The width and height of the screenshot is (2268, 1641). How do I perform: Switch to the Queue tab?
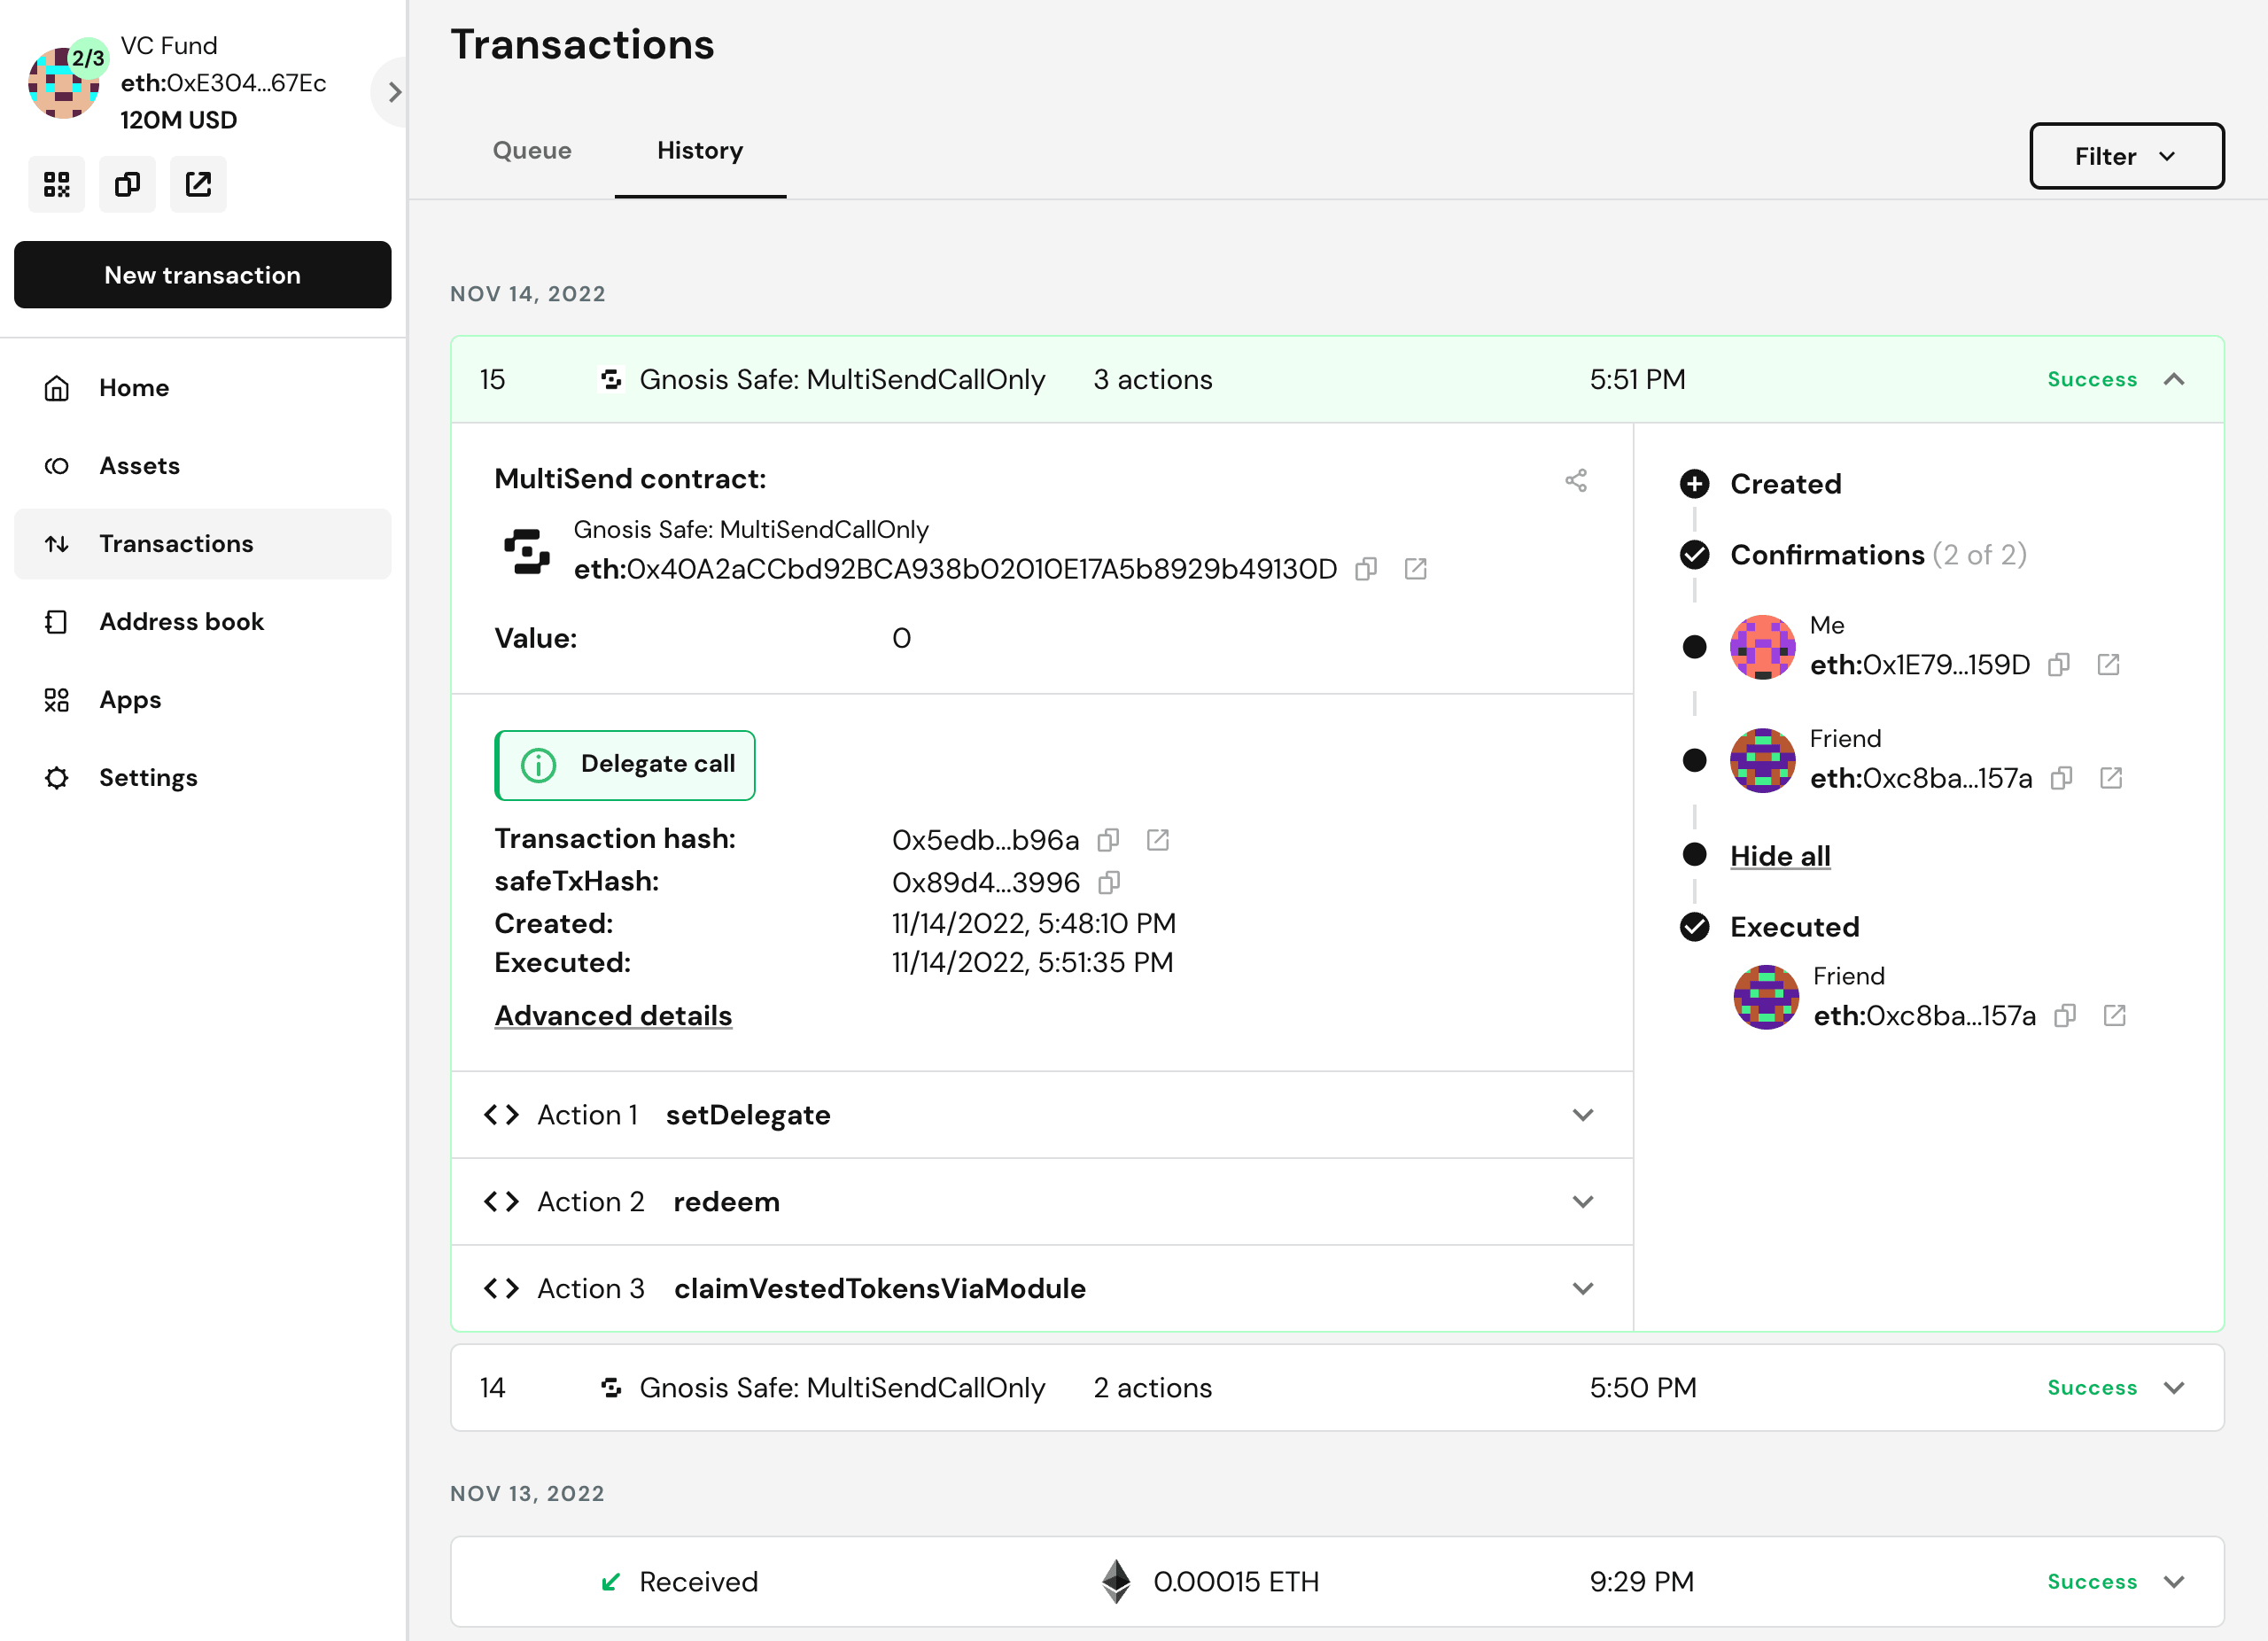point(532,151)
